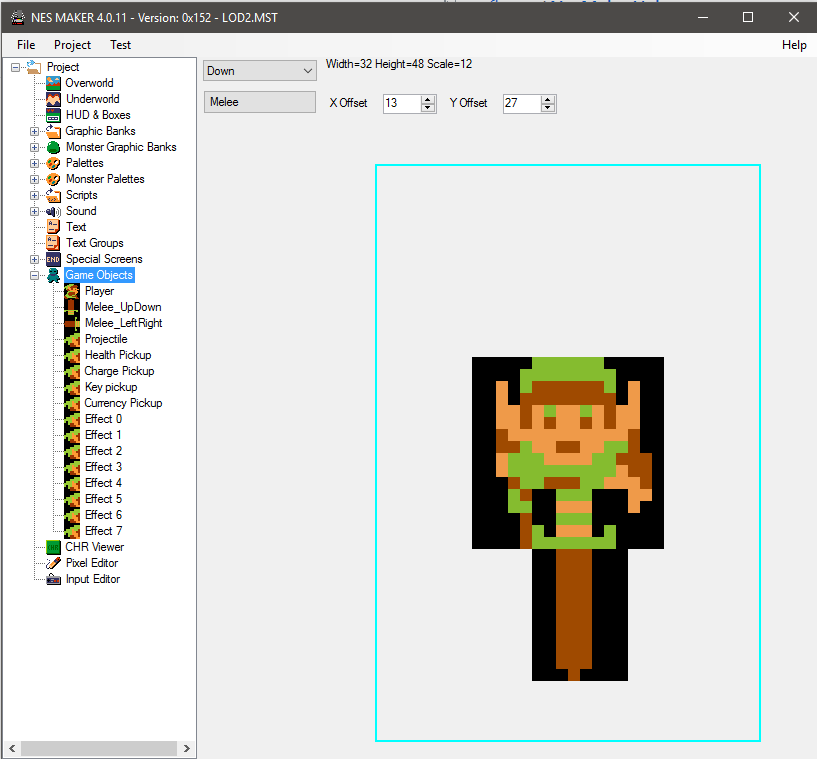817x759 pixels.
Task: Click the Project root folder icon
Action: (34, 67)
